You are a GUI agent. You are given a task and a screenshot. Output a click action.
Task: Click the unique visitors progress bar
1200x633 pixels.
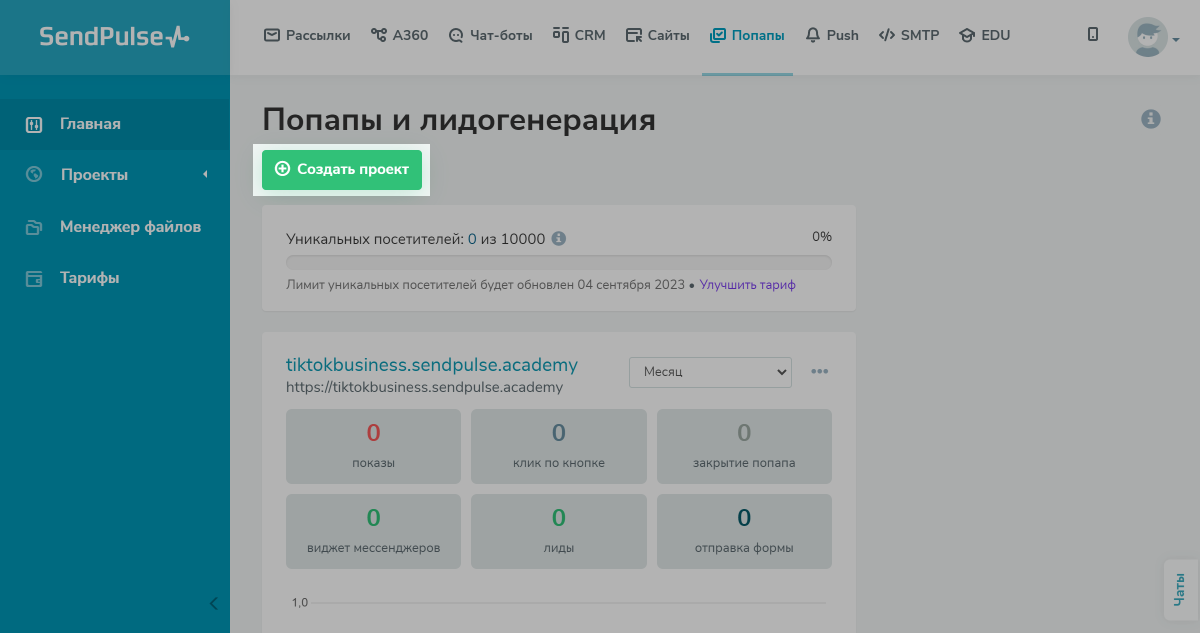click(558, 262)
